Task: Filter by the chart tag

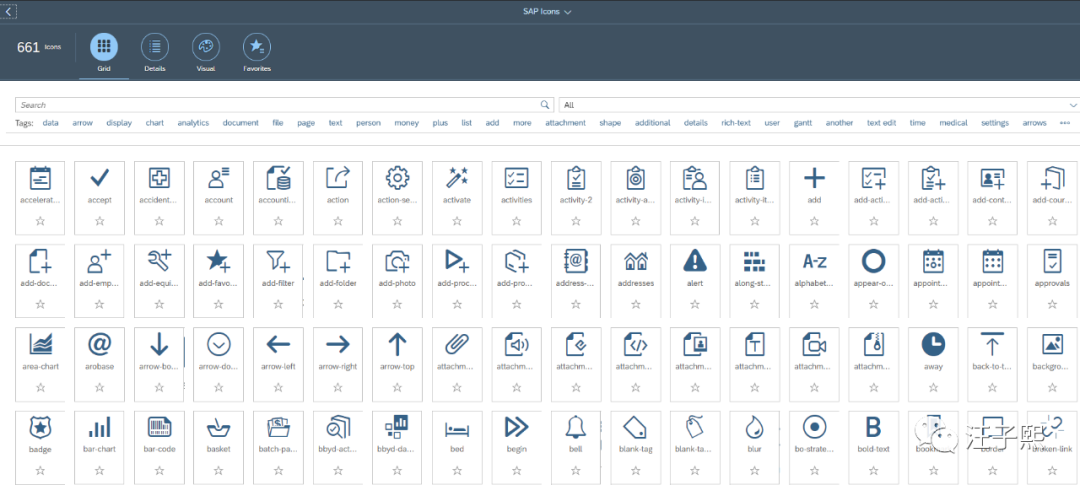Action: (154, 123)
